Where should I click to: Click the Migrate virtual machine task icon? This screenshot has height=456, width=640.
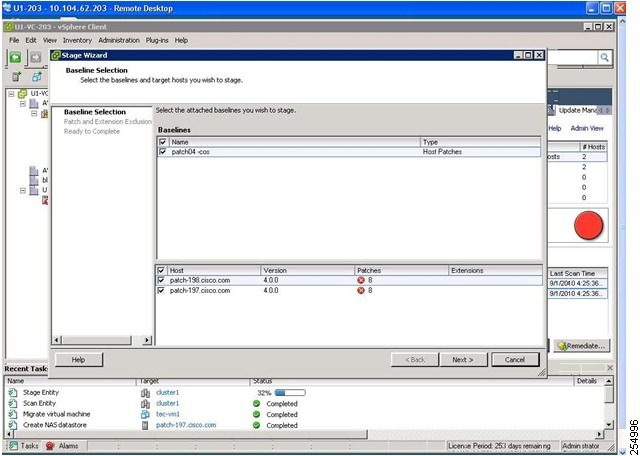tap(13, 414)
